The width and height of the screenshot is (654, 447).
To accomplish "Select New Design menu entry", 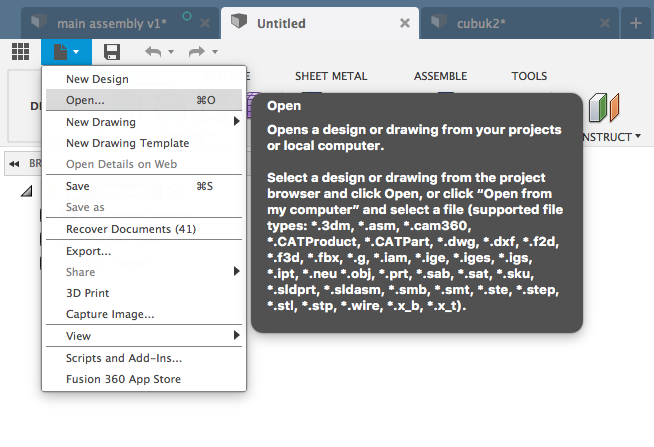I will click(96, 79).
